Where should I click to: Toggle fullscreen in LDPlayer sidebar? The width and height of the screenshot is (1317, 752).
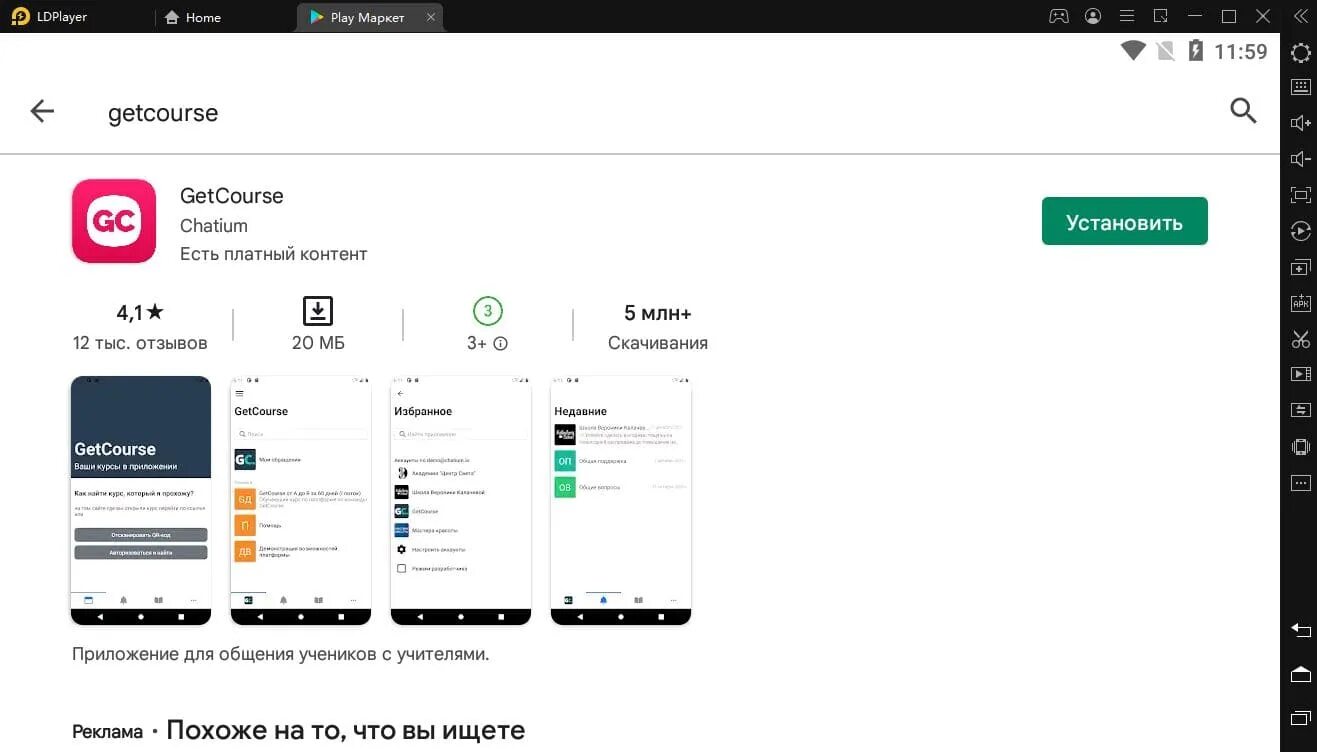point(1300,195)
